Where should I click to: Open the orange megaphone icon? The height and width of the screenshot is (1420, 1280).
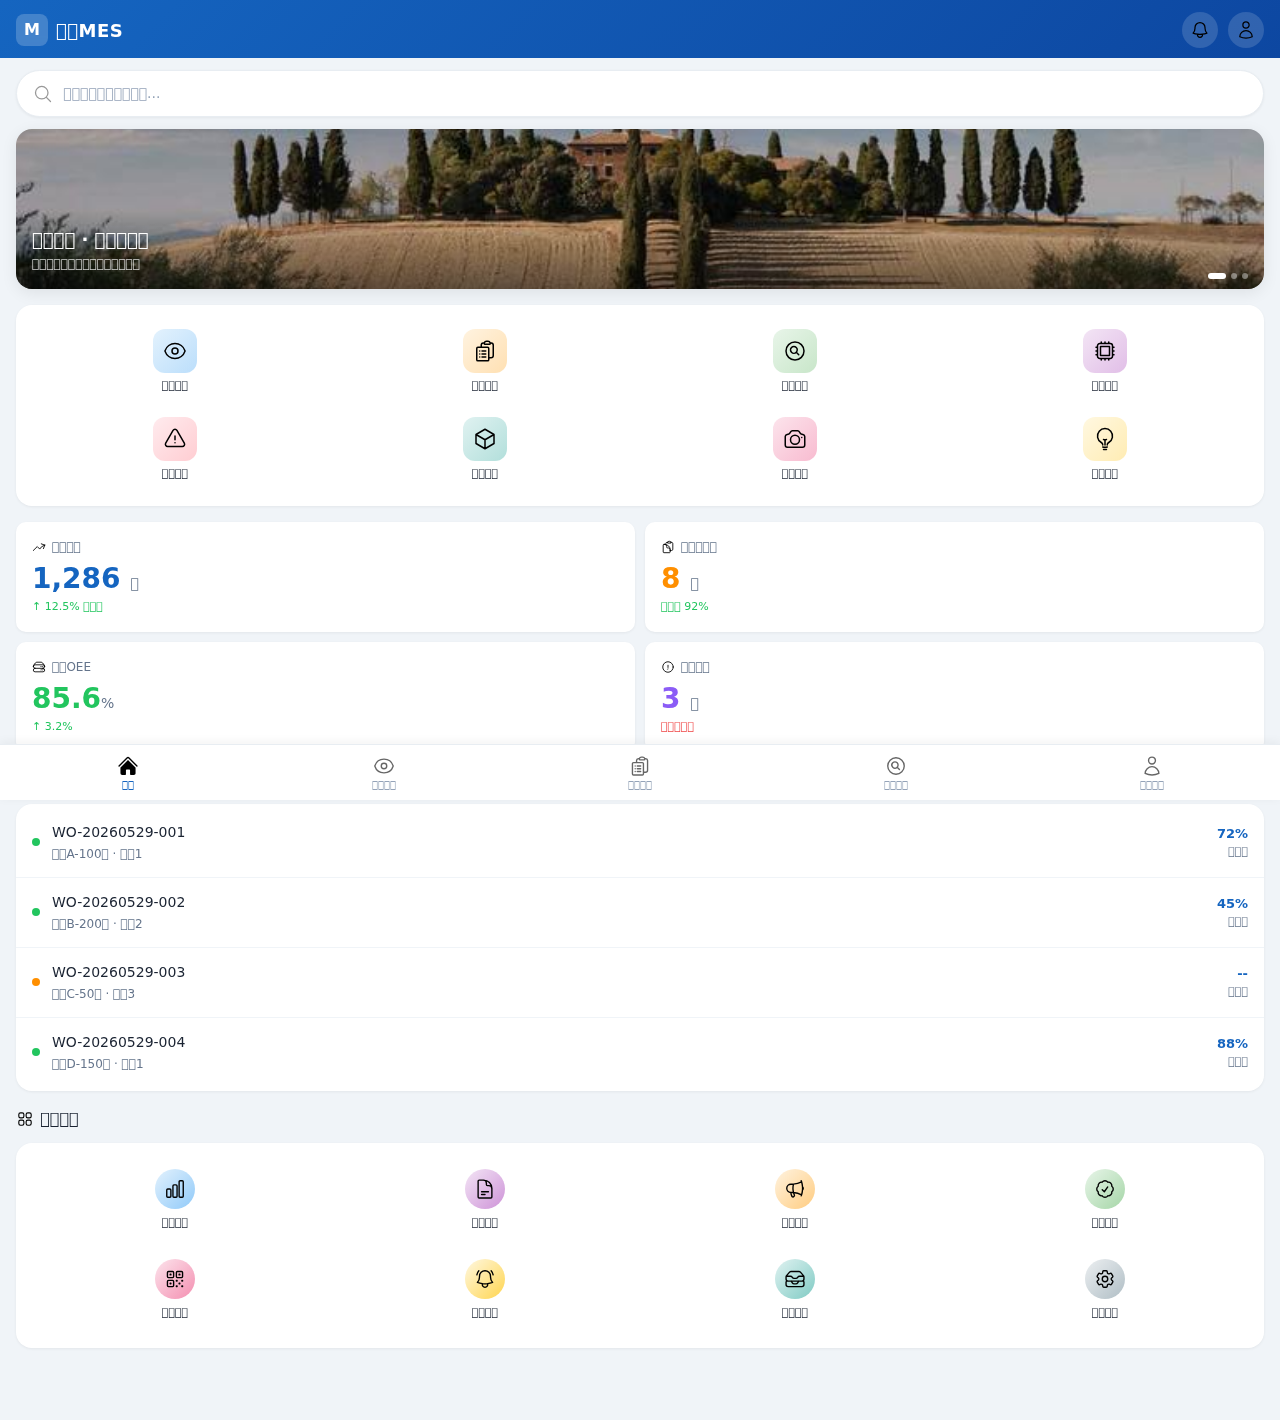(795, 1189)
